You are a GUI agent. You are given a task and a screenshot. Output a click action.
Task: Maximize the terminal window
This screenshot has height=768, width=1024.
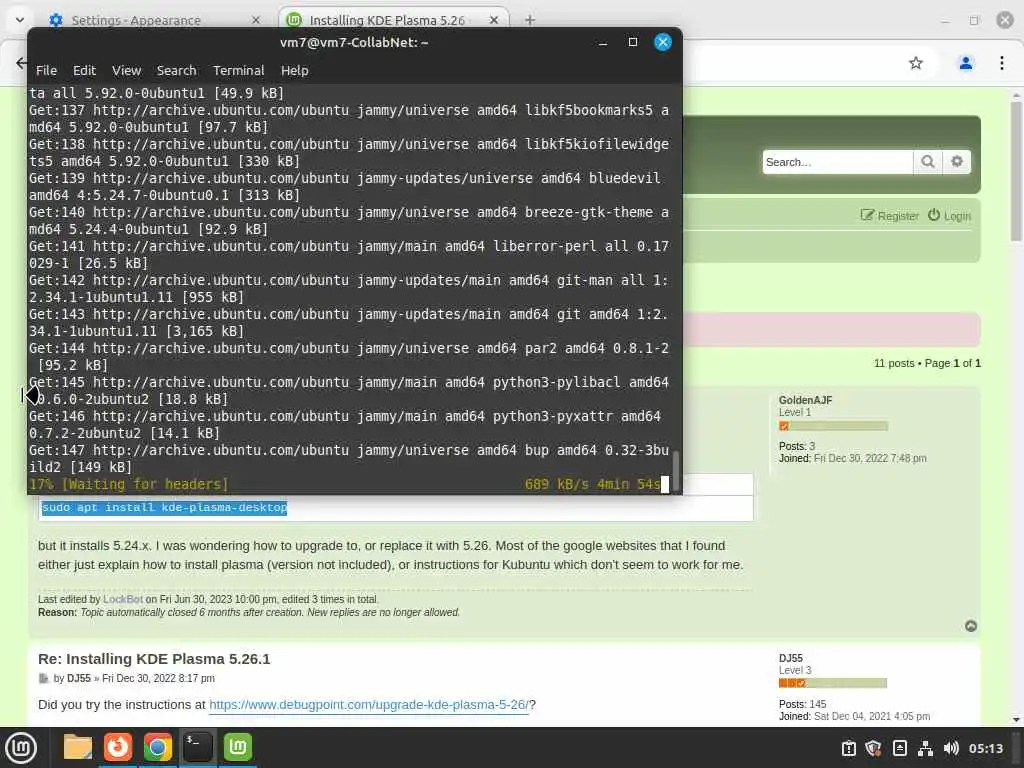[632, 42]
